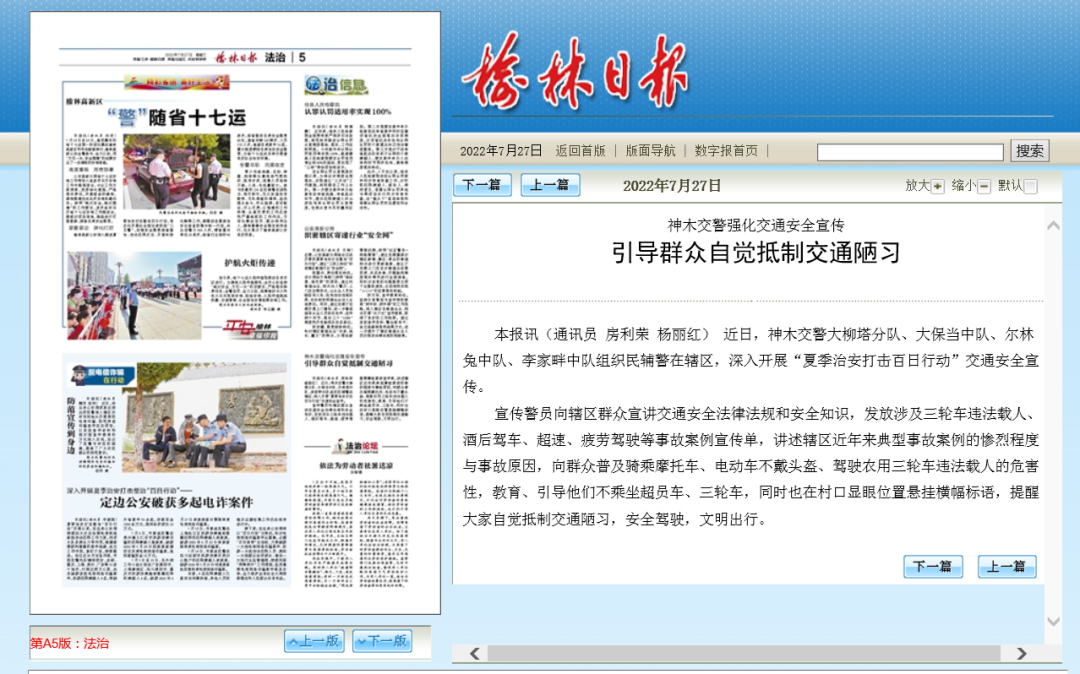Click the 法治论坛 section header icon
The width and height of the screenshot is (1080, 674).
[x=355, y=446]
